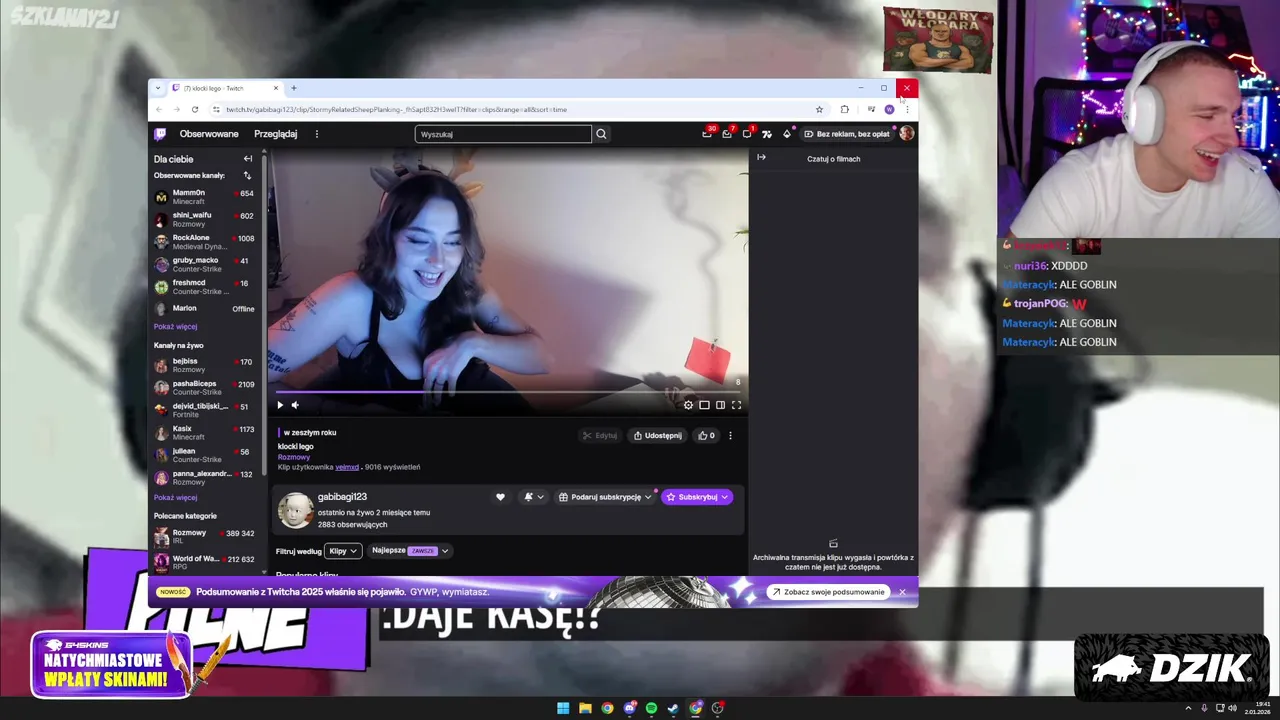Open gruby_macko channel in sidebar
1280x720 pixels.
tap(204, 264)
